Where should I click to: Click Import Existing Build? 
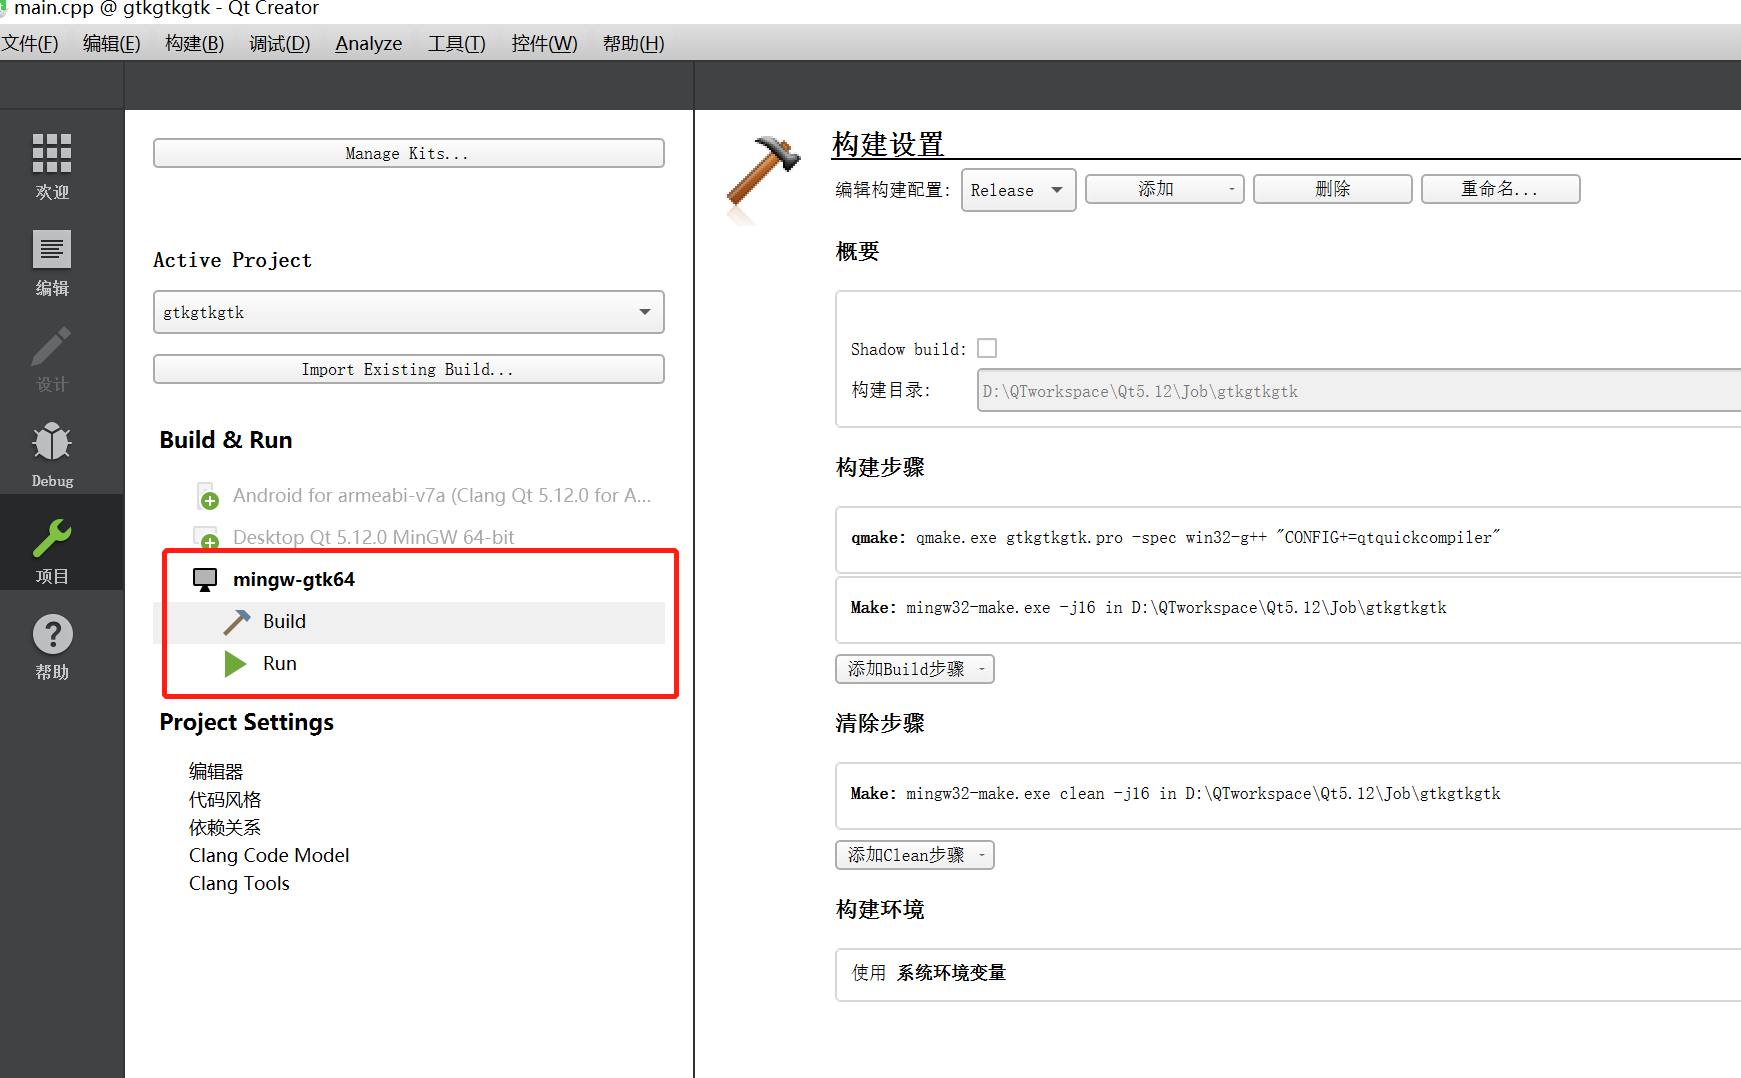click(x=407, y=369)
